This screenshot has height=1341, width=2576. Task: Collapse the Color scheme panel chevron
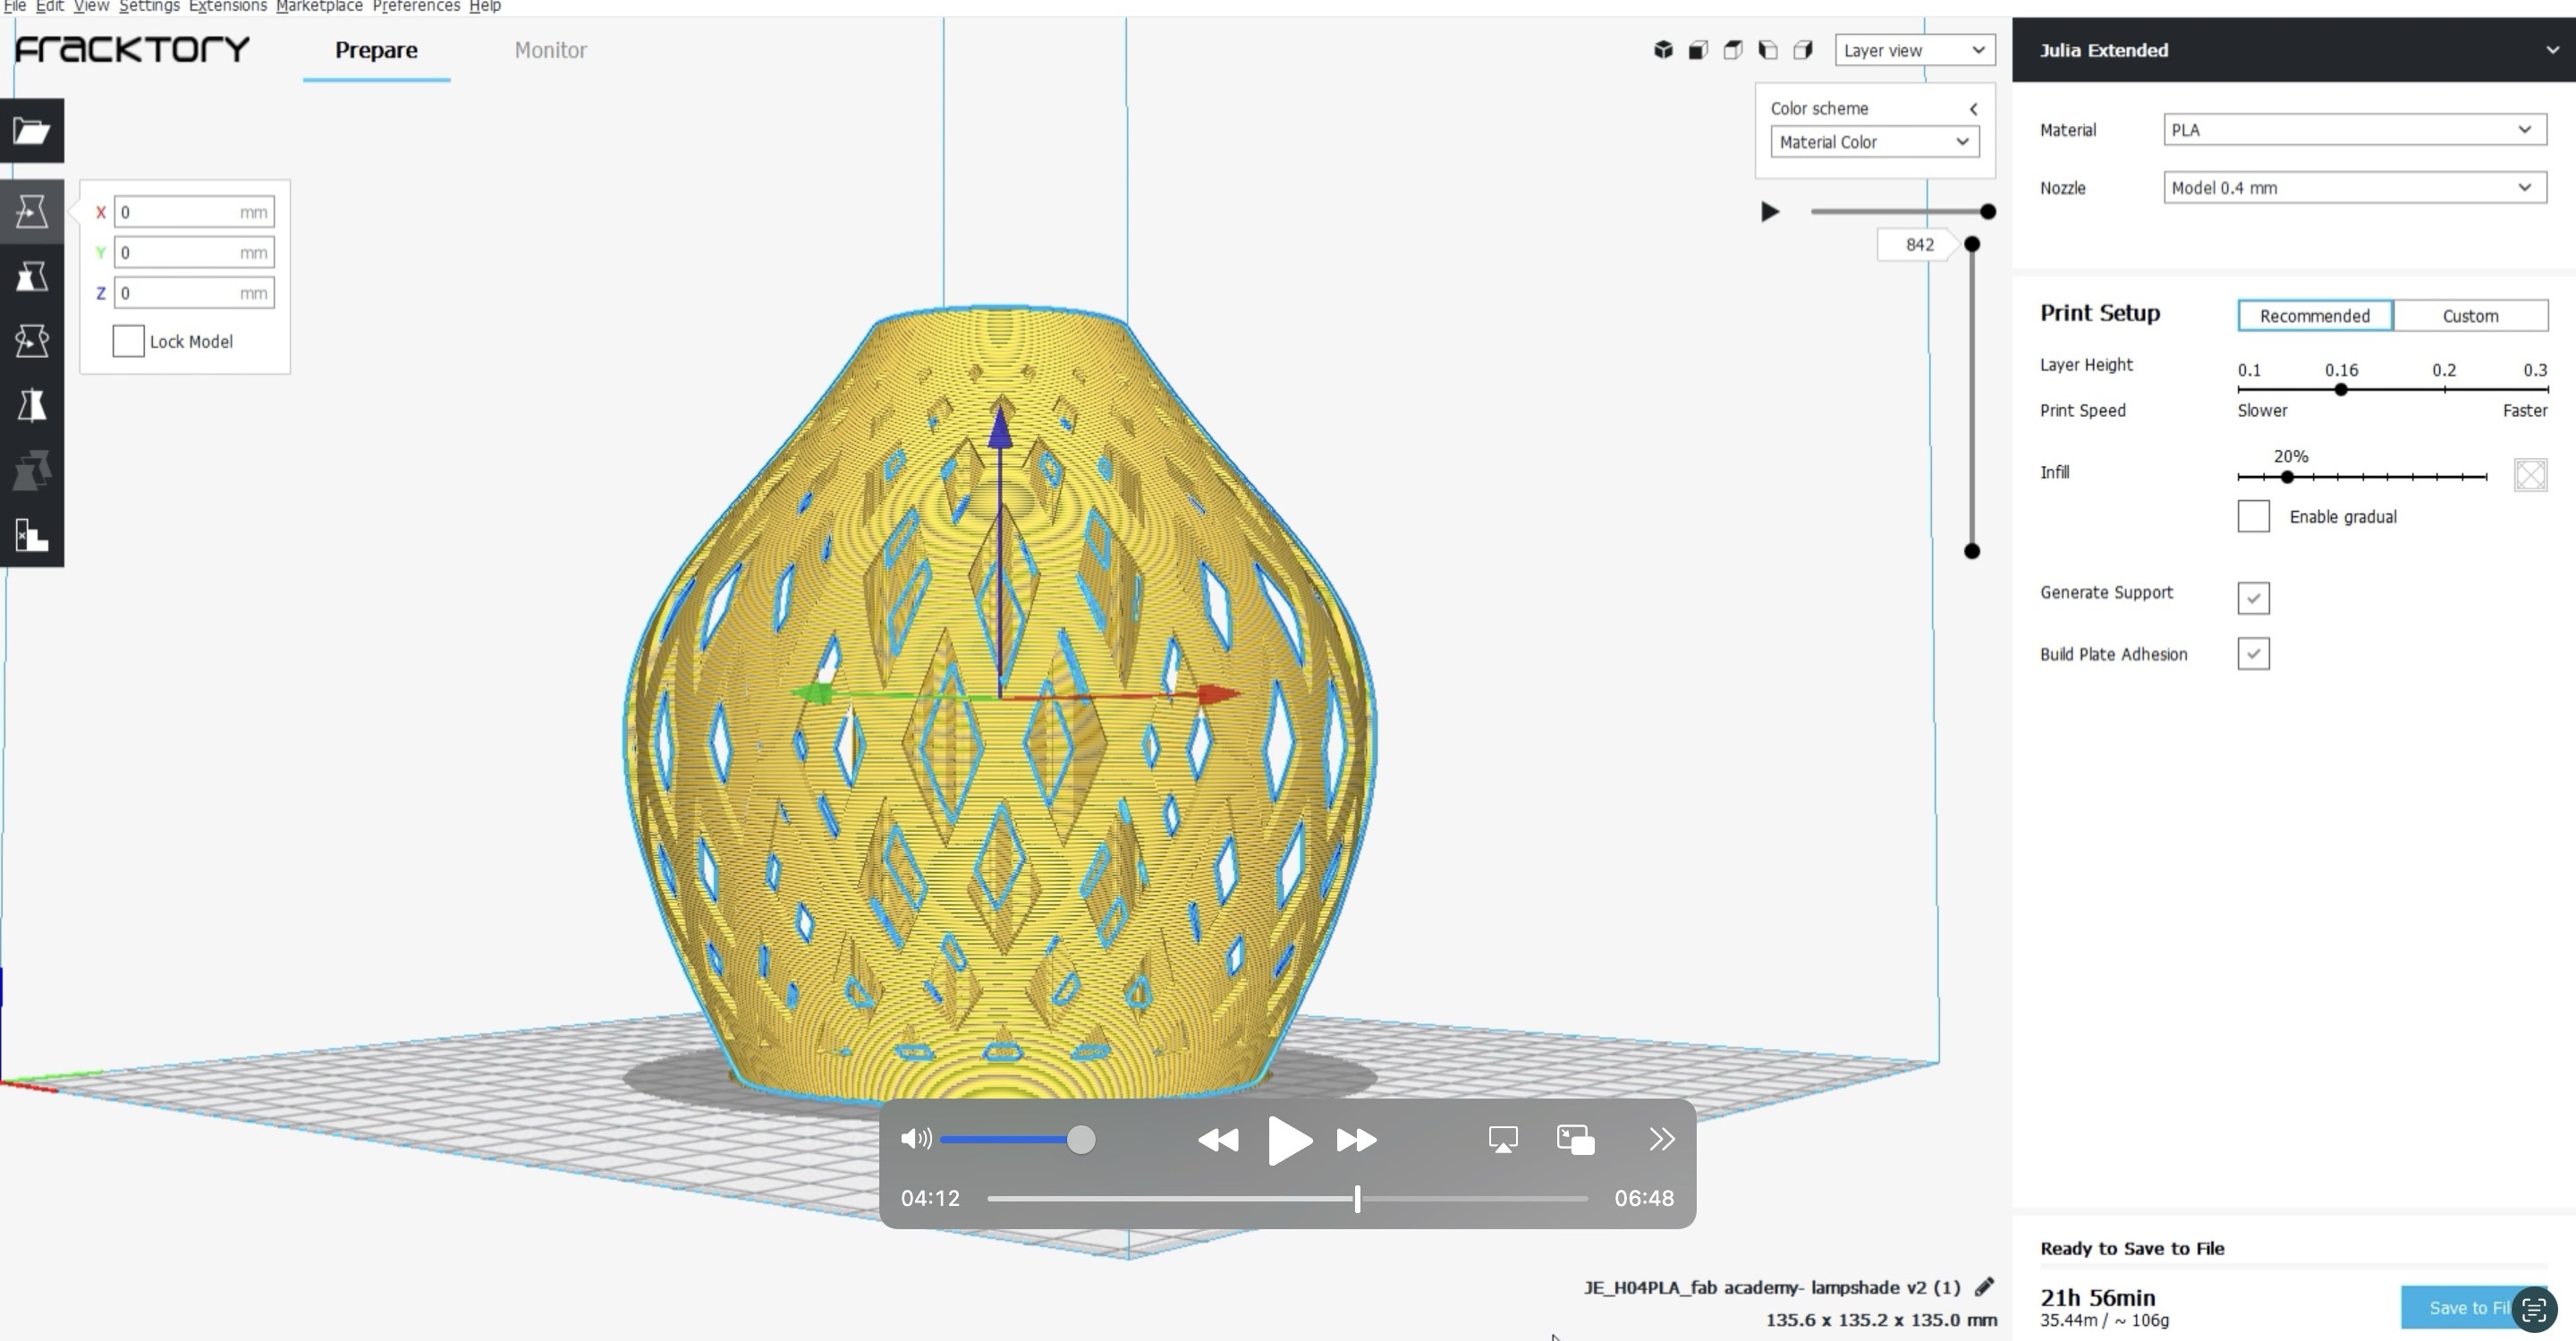[x=1973, y=109]
